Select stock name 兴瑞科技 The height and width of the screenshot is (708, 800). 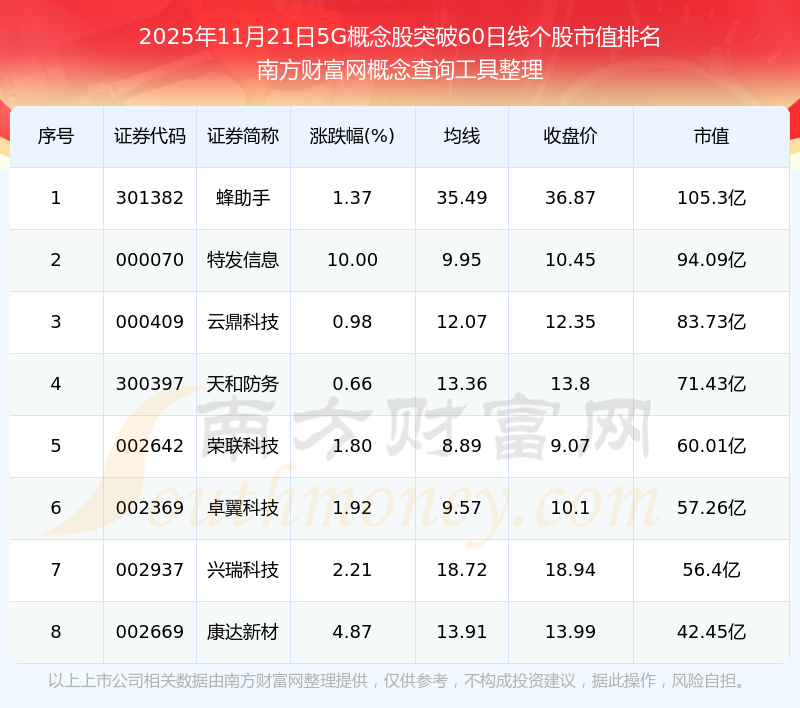243,570
